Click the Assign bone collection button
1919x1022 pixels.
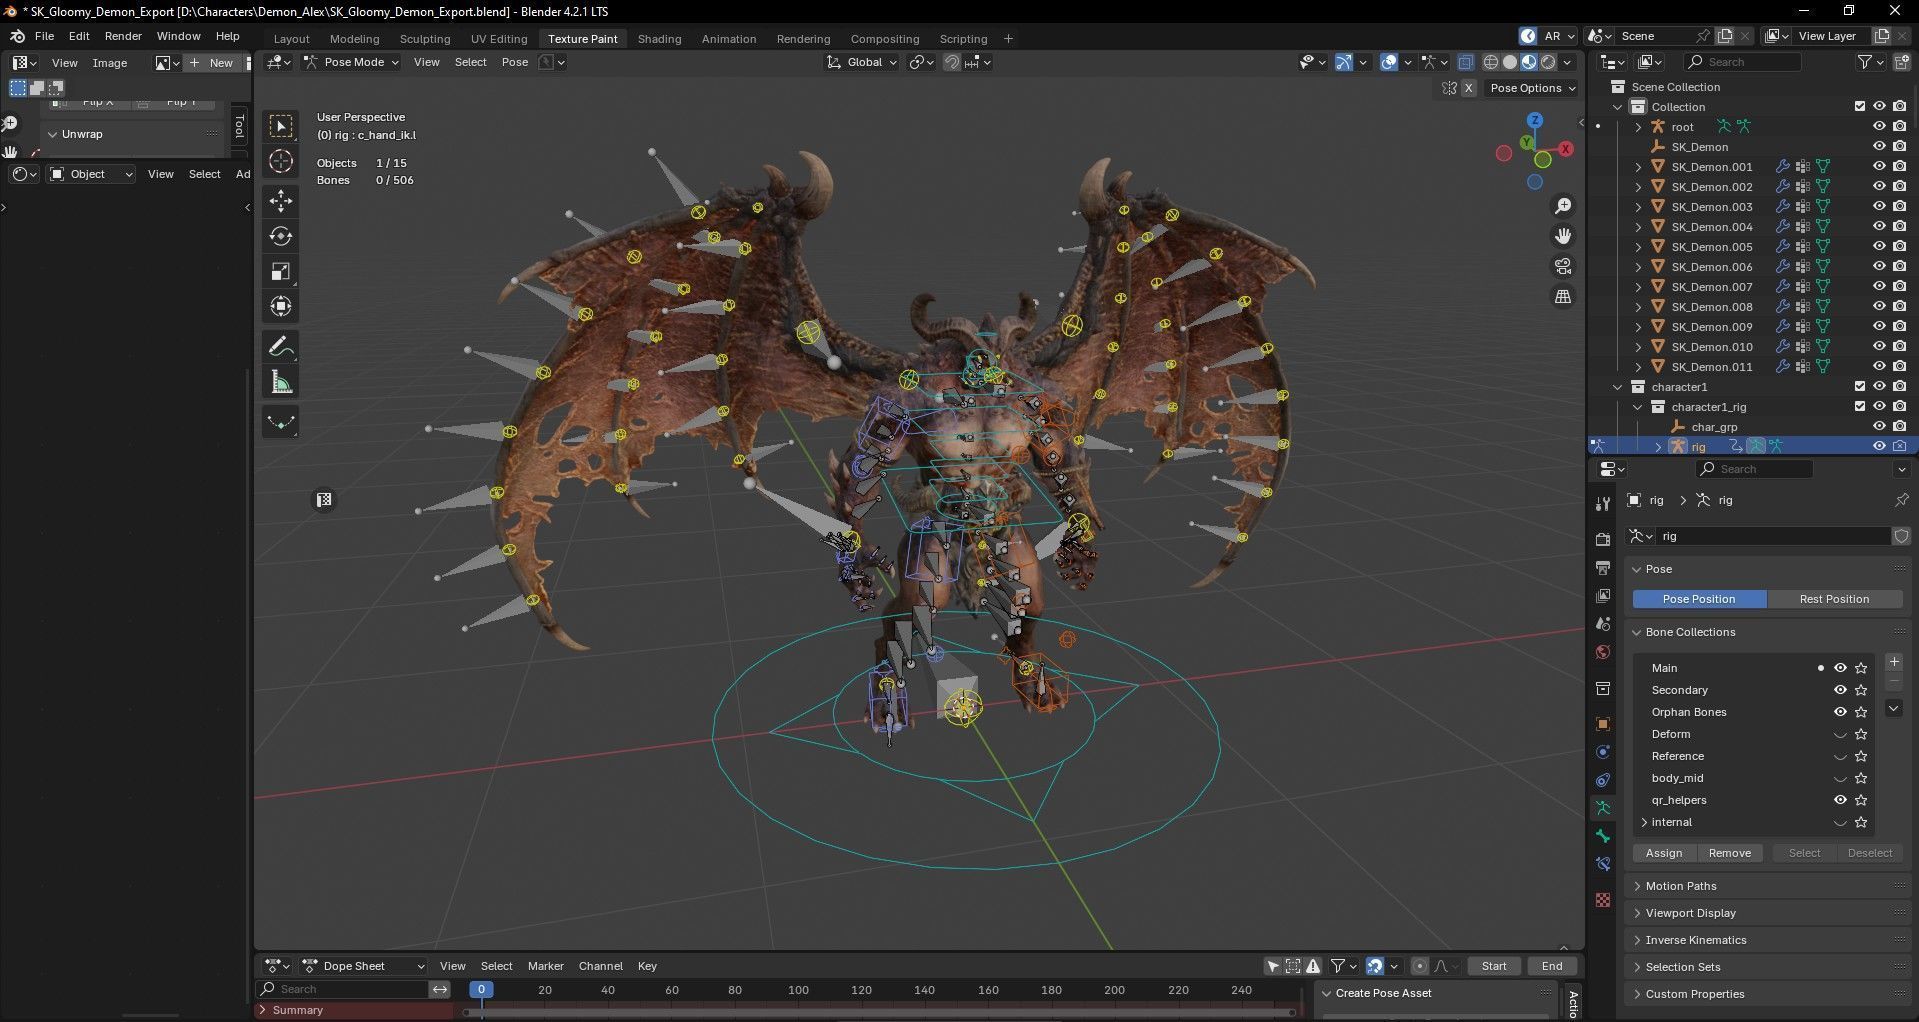[1664, 853]
